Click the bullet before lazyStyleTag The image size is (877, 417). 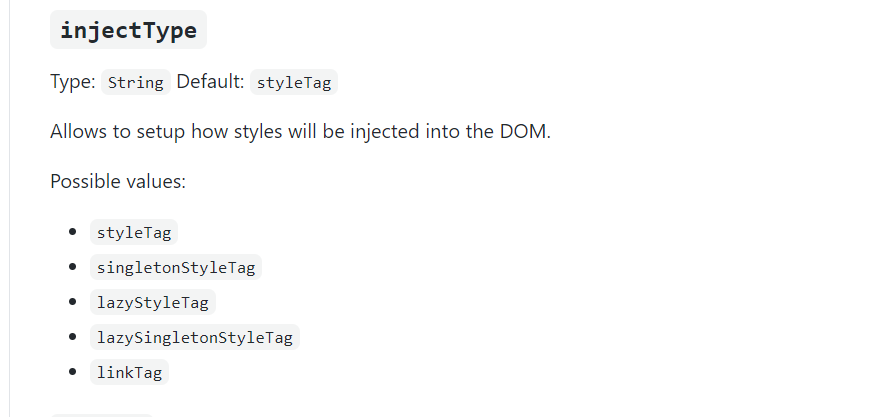coord(73,303)
